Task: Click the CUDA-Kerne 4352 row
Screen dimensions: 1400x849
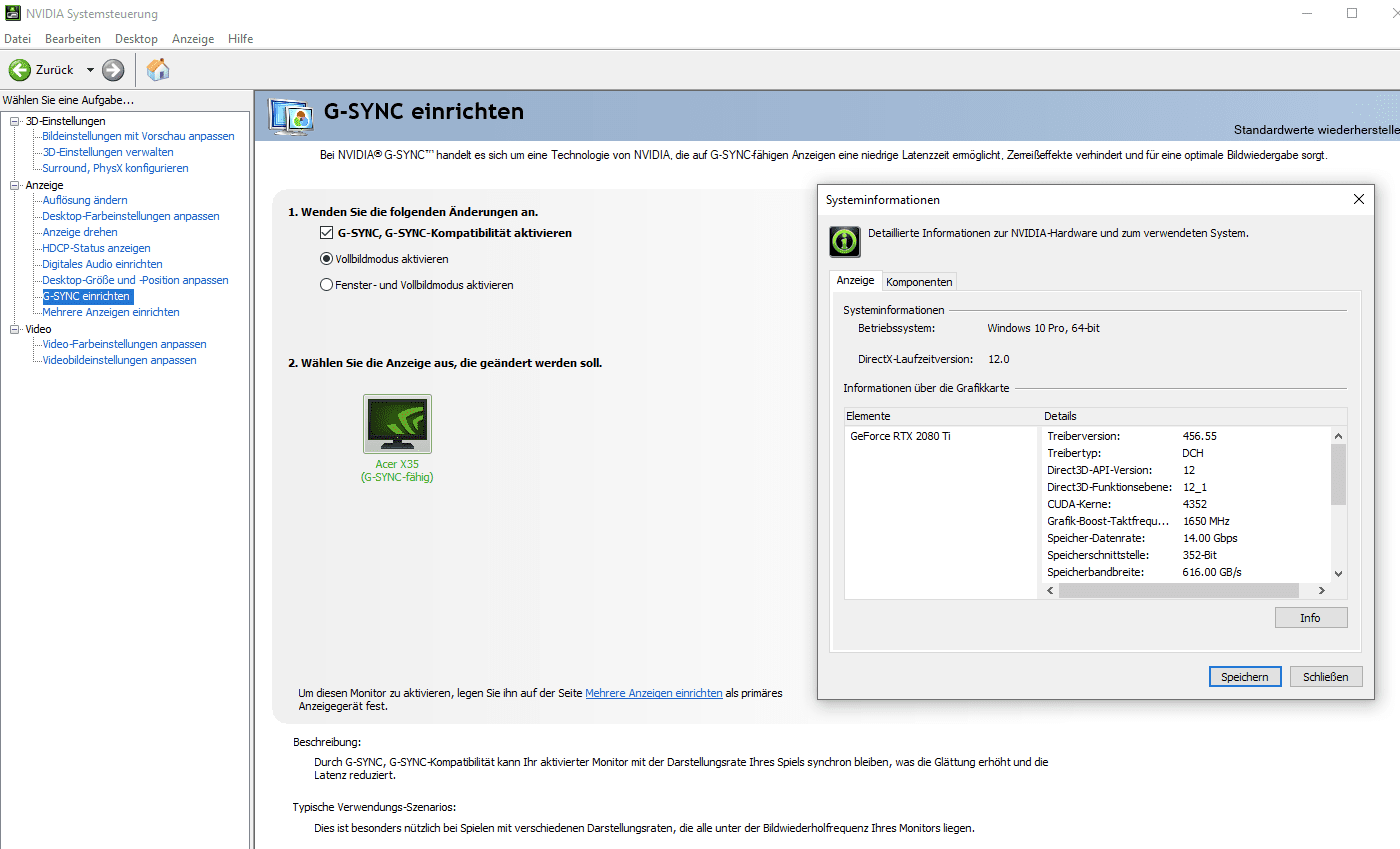Action: pos(1187,504)
